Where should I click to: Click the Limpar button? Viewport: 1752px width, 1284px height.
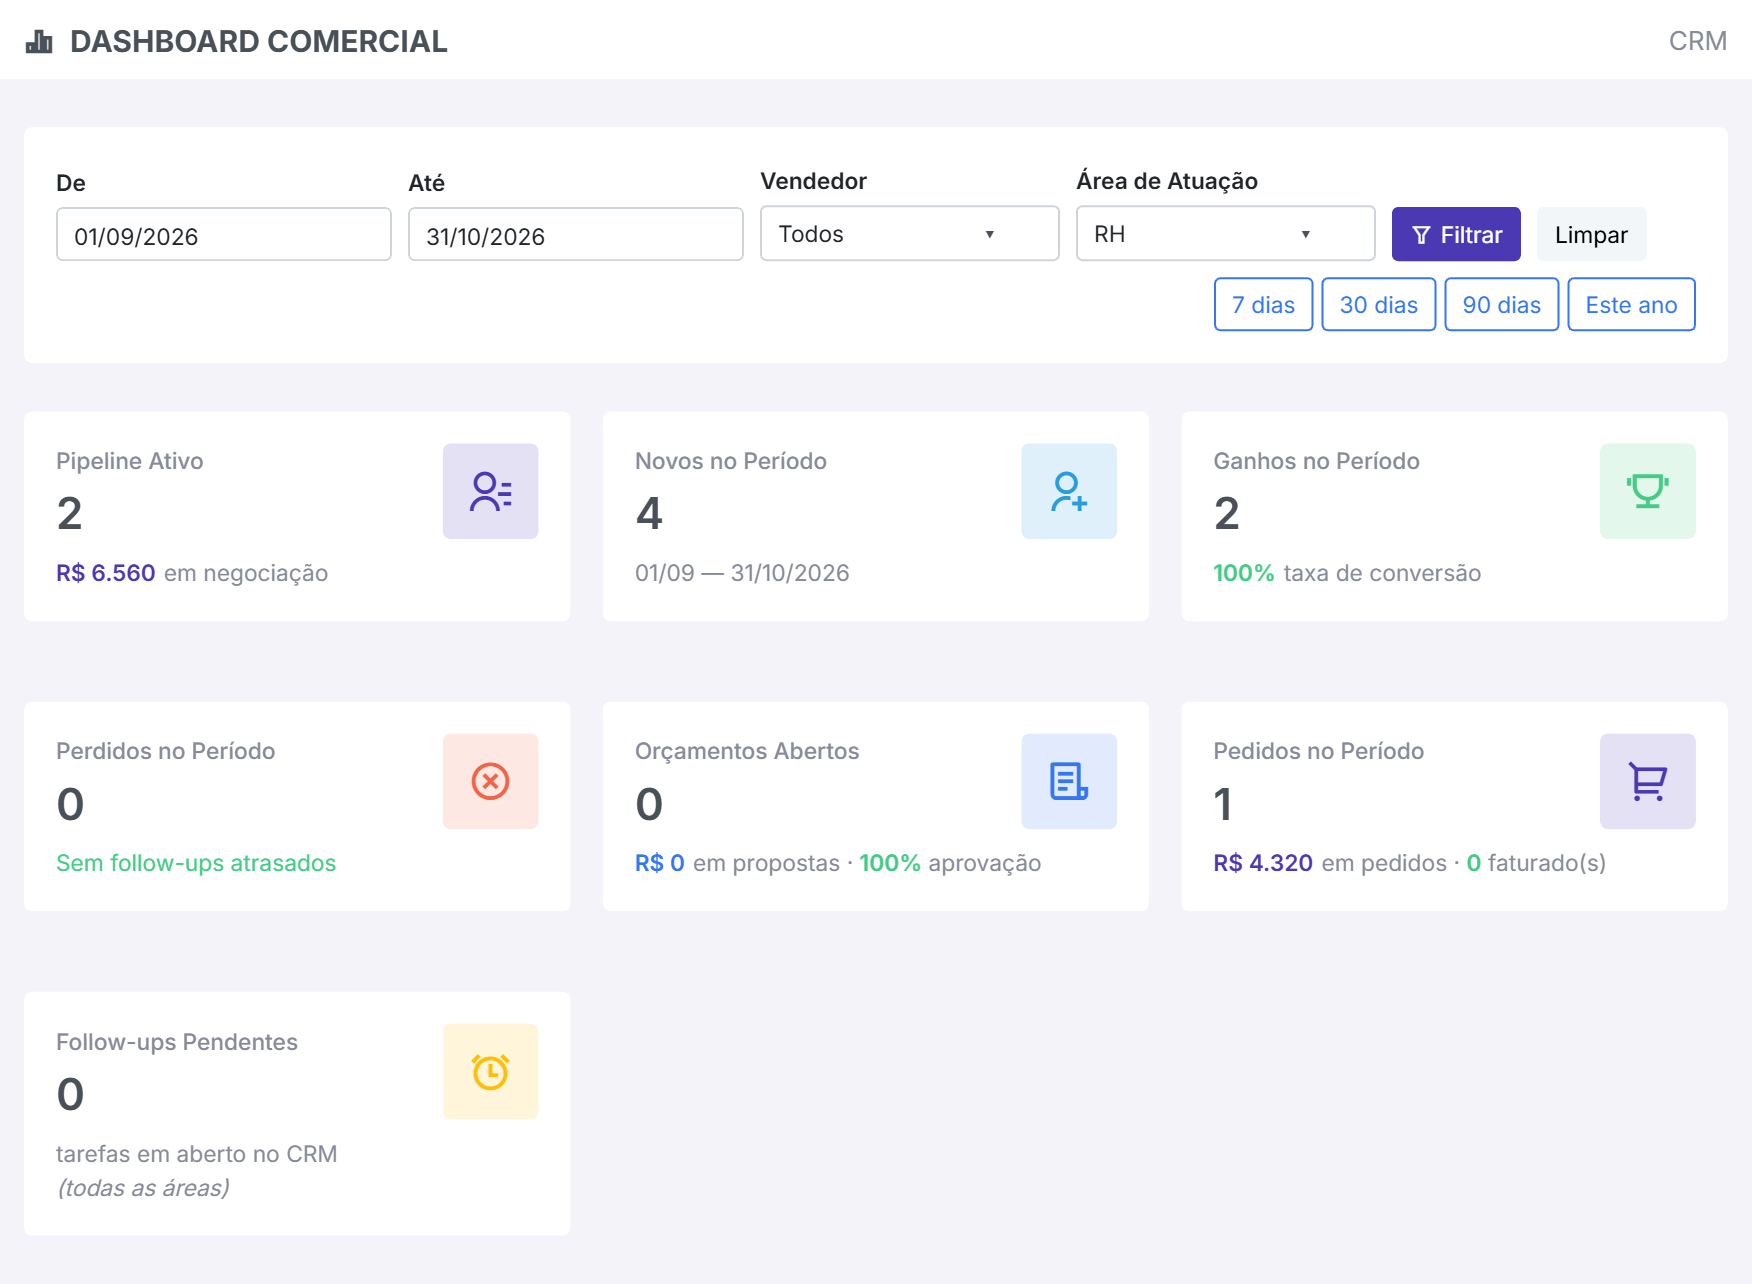click(x=1591, y=235)
